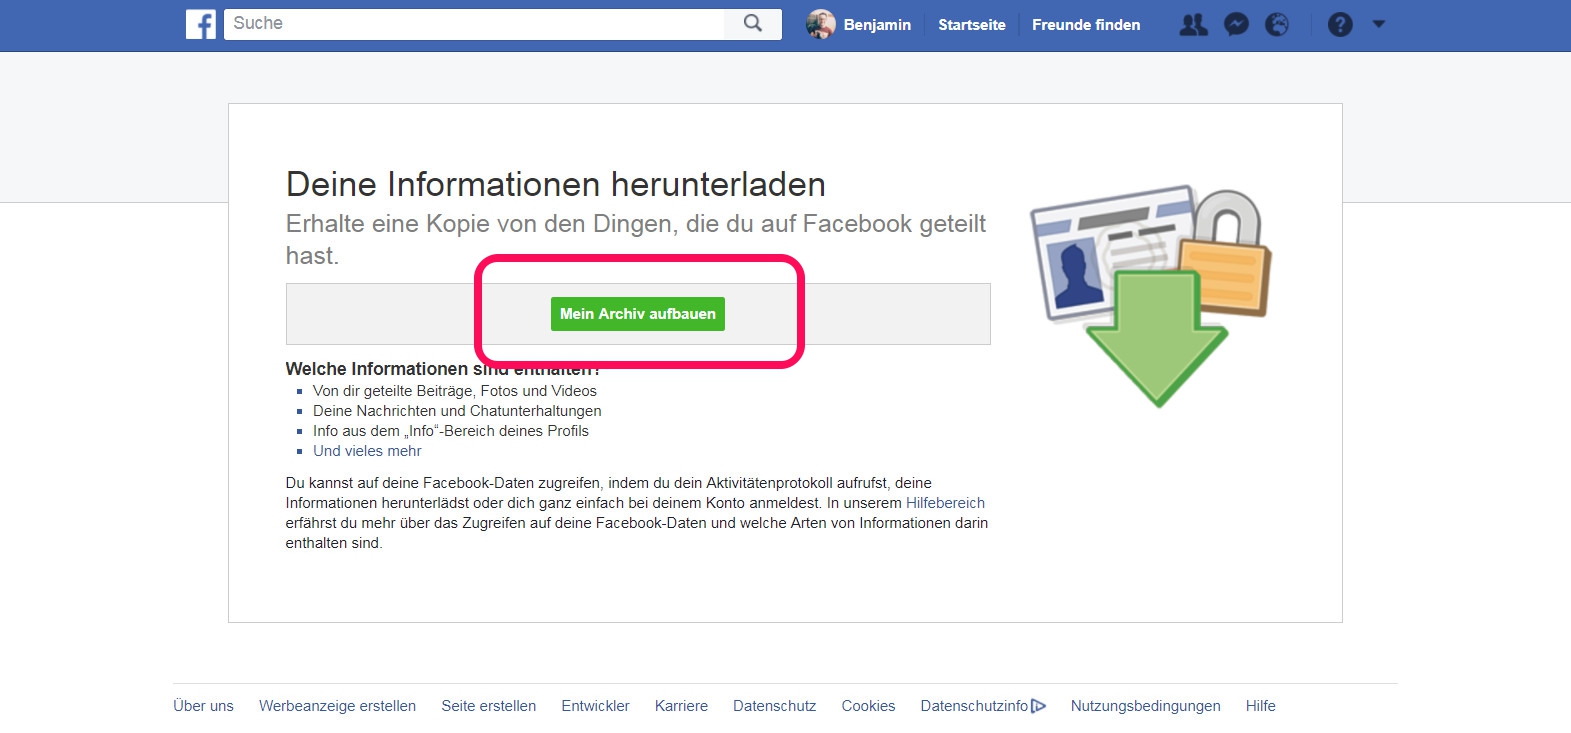Open the help question mark icon
Viewport: 1571px width, 733px height.
coord(1340,25)
